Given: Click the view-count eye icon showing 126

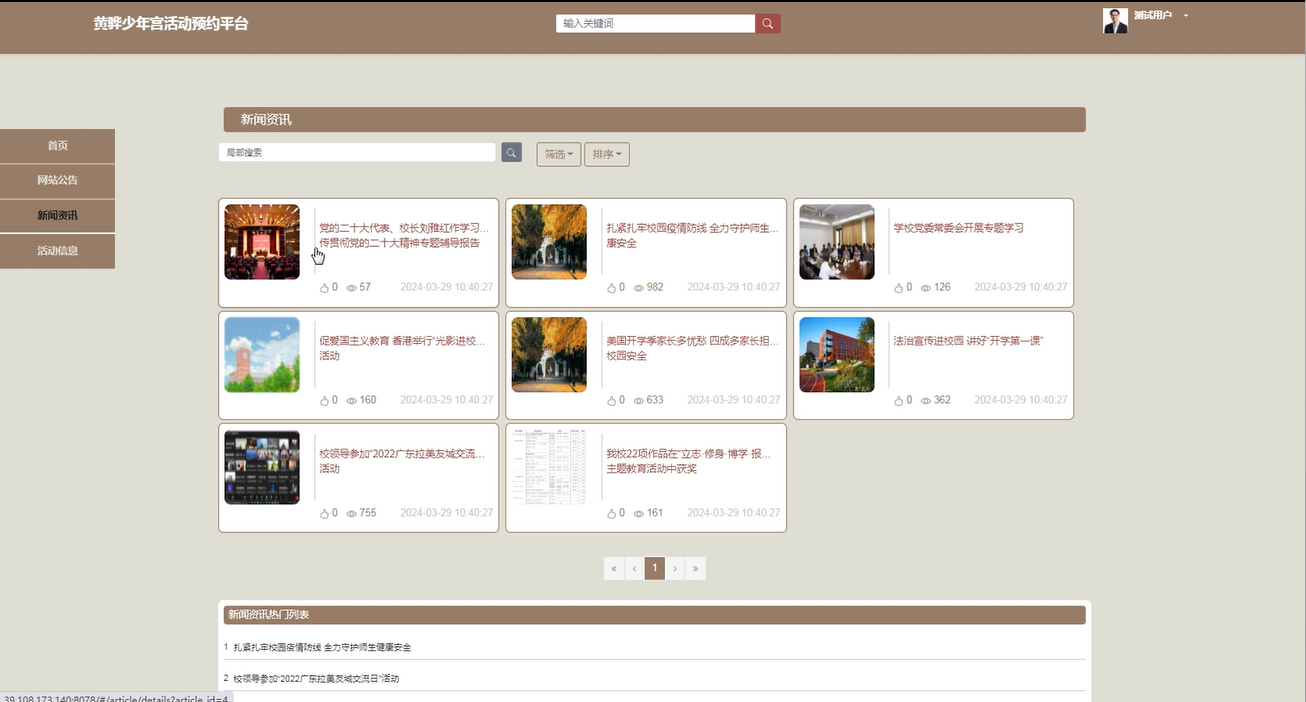Looking at the screenshot, I should click(x=925, y=288).
